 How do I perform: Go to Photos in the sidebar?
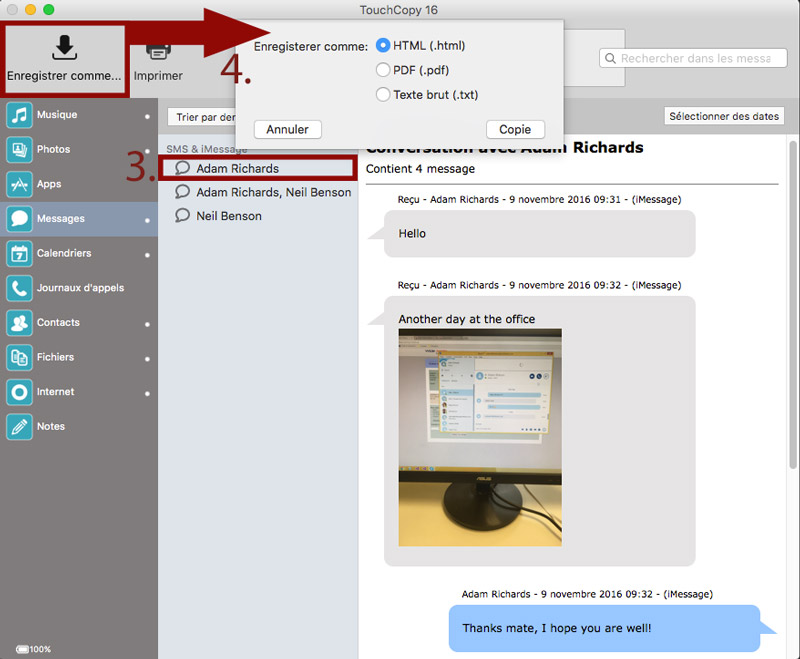point(79,149)
